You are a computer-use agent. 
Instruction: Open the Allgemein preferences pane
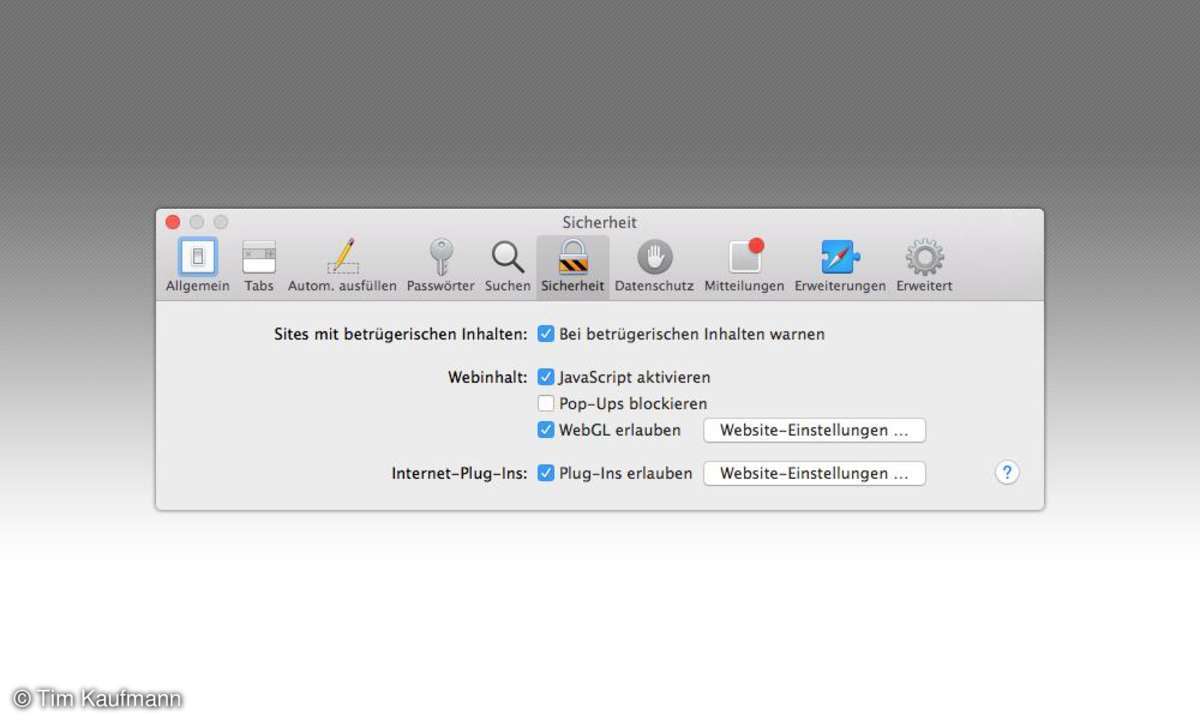coord(198,265)
